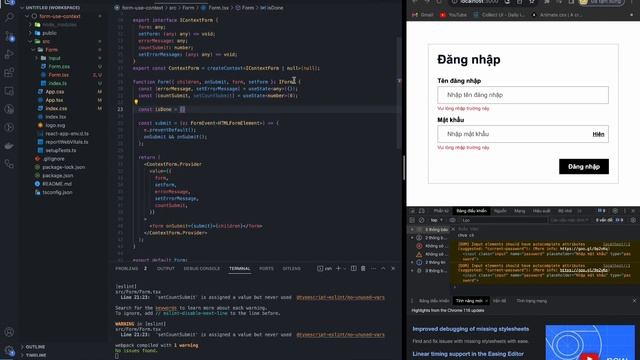Close the 'Tính năng mới' drawer tab
640x360 pixels.
click(486, 301)
